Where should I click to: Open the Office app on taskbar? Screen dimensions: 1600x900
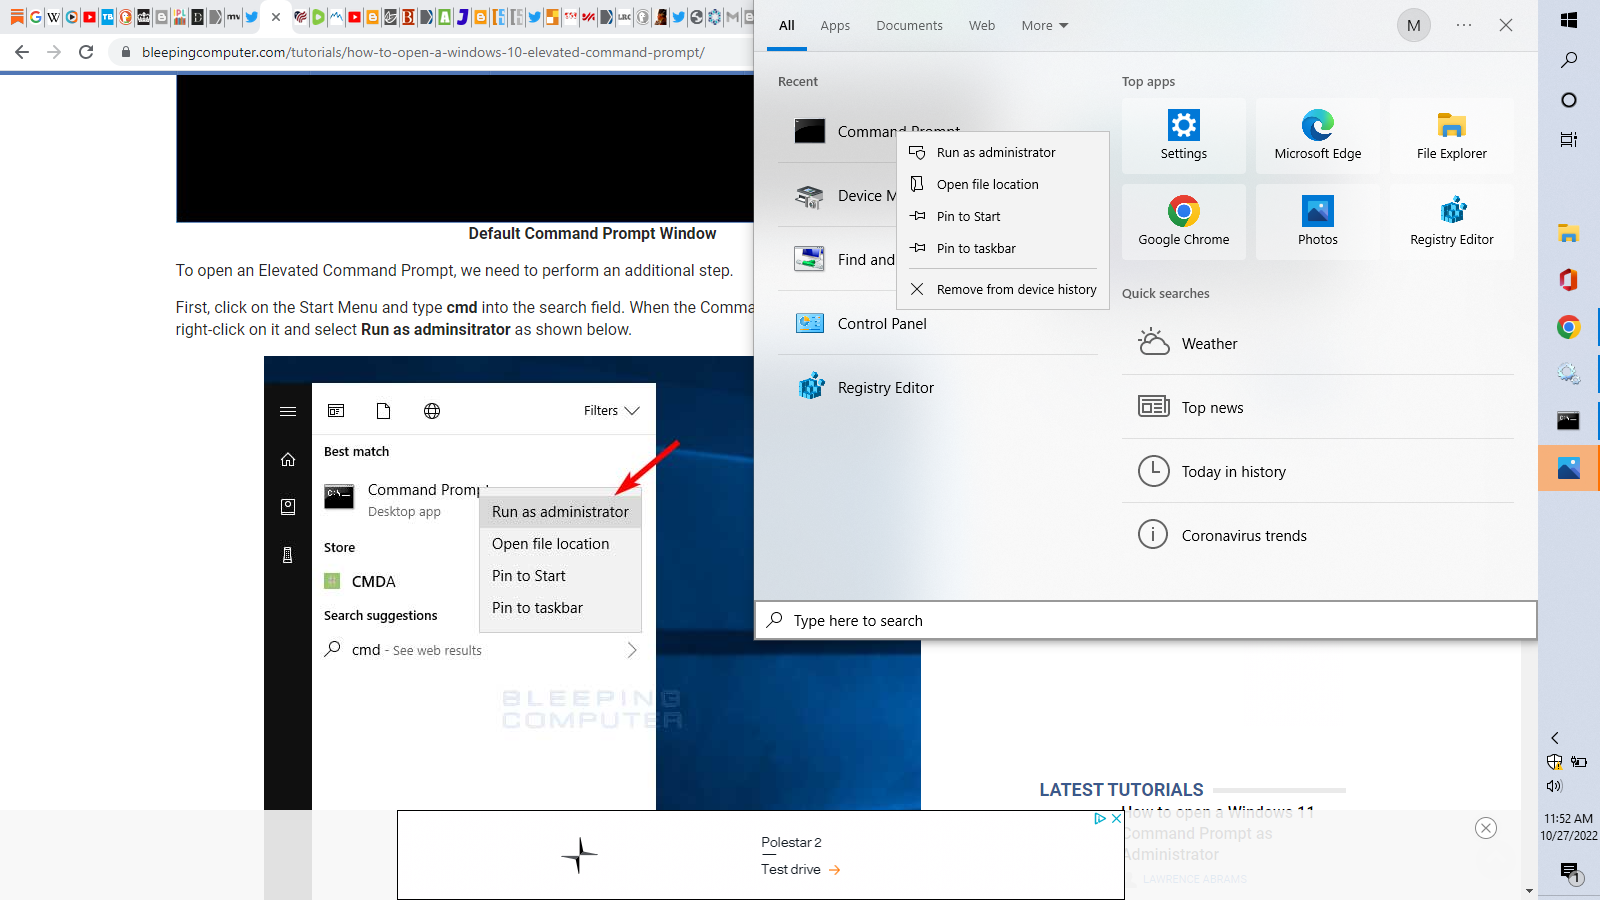coord(1569,280)
